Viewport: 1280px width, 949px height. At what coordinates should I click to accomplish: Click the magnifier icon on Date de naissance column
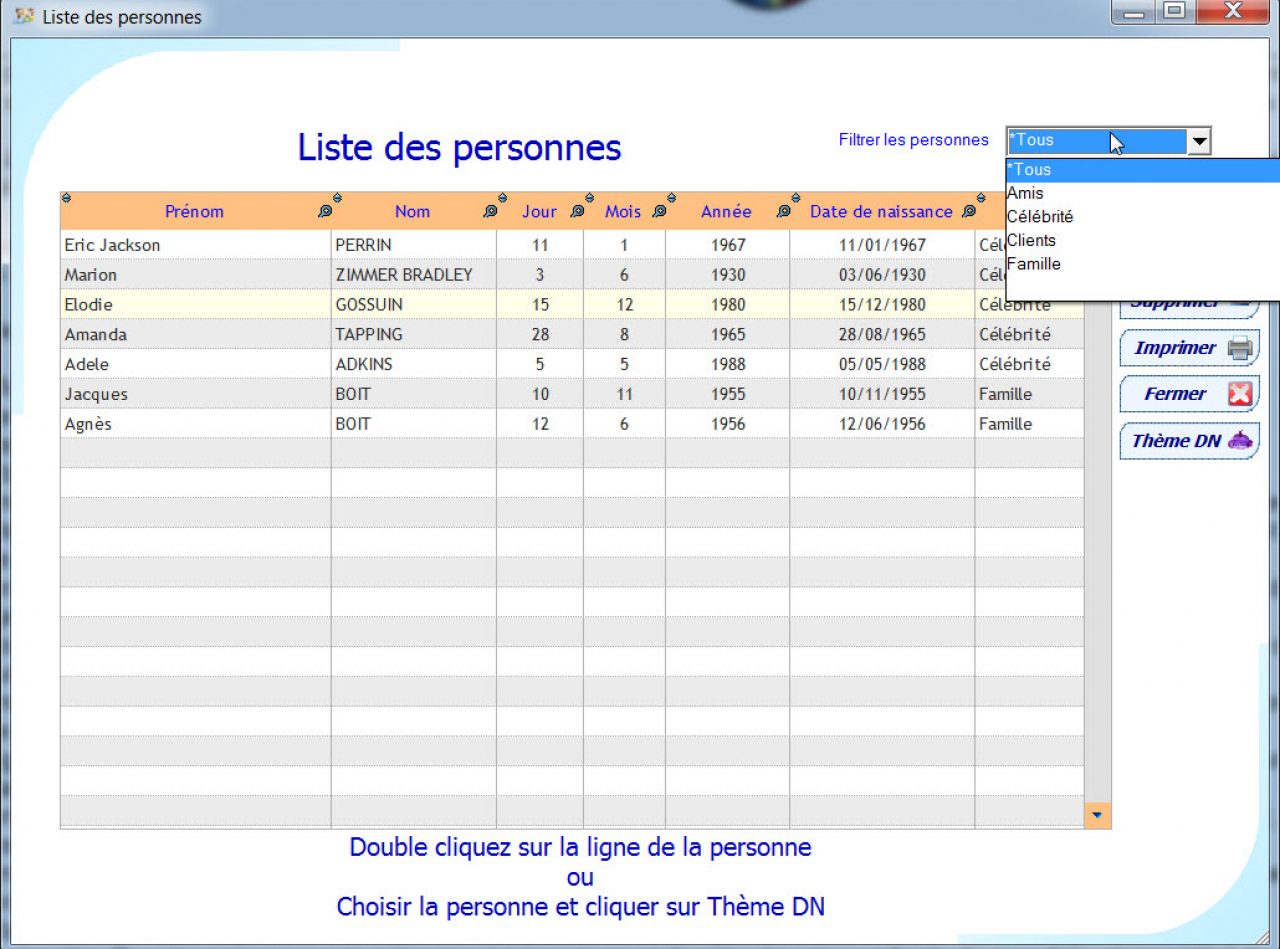966,212
